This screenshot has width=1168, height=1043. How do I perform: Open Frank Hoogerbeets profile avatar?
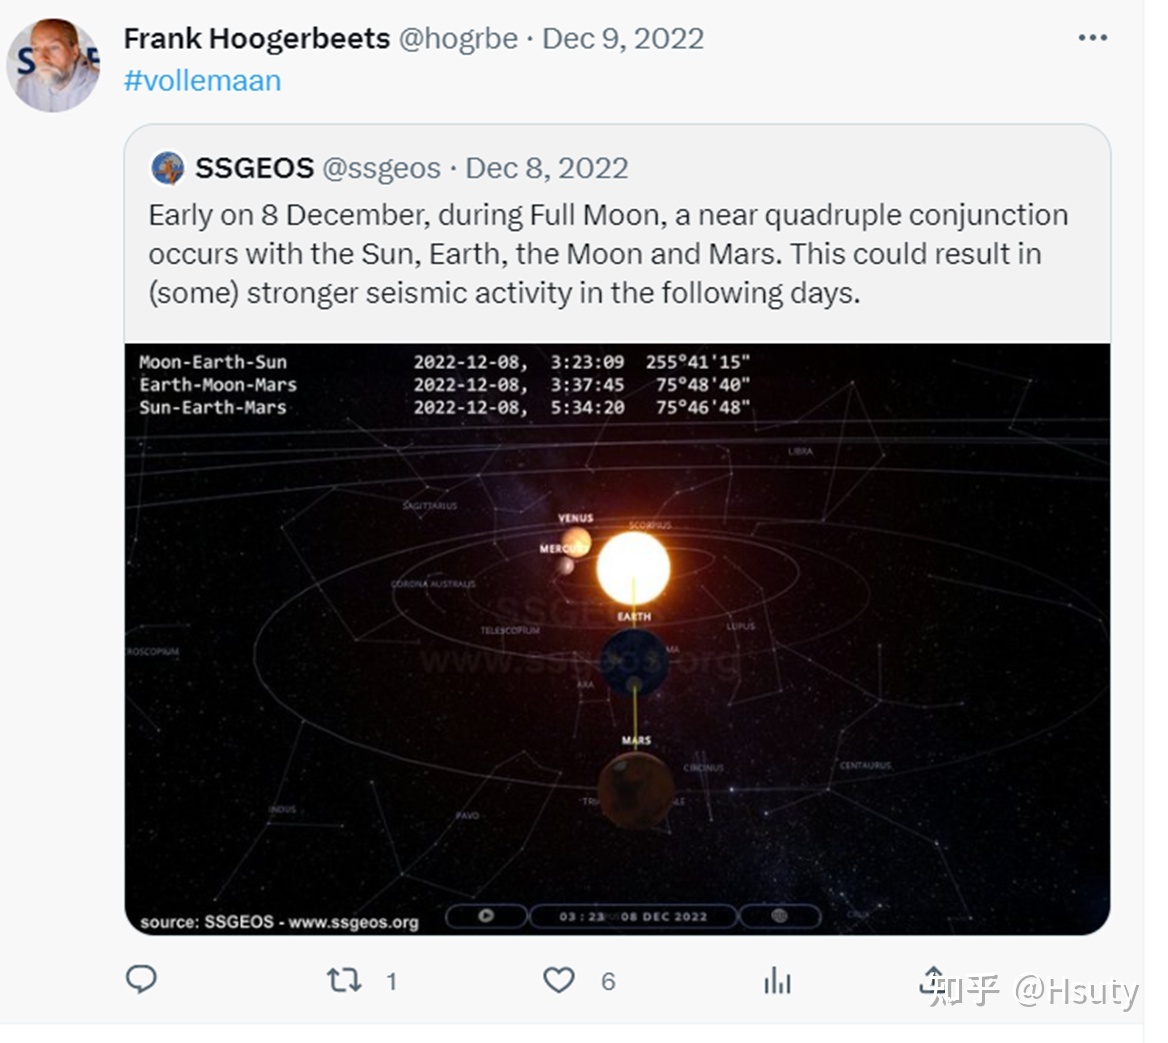tap(53, 65)
